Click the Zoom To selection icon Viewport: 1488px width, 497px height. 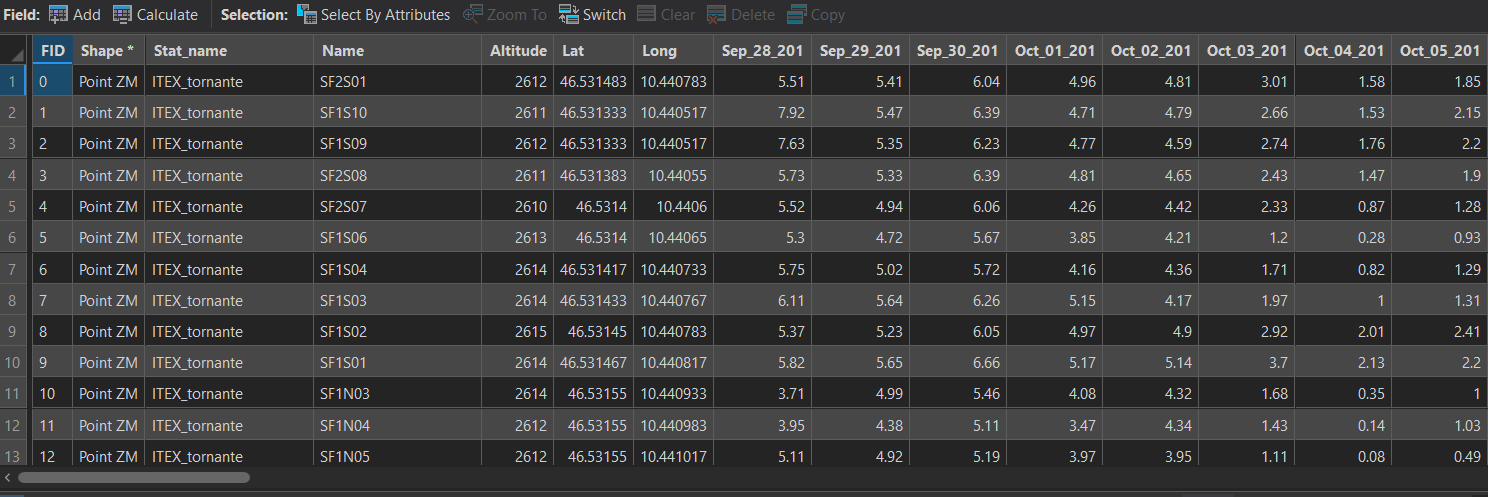pyautogui.click(x=473, y=15)
